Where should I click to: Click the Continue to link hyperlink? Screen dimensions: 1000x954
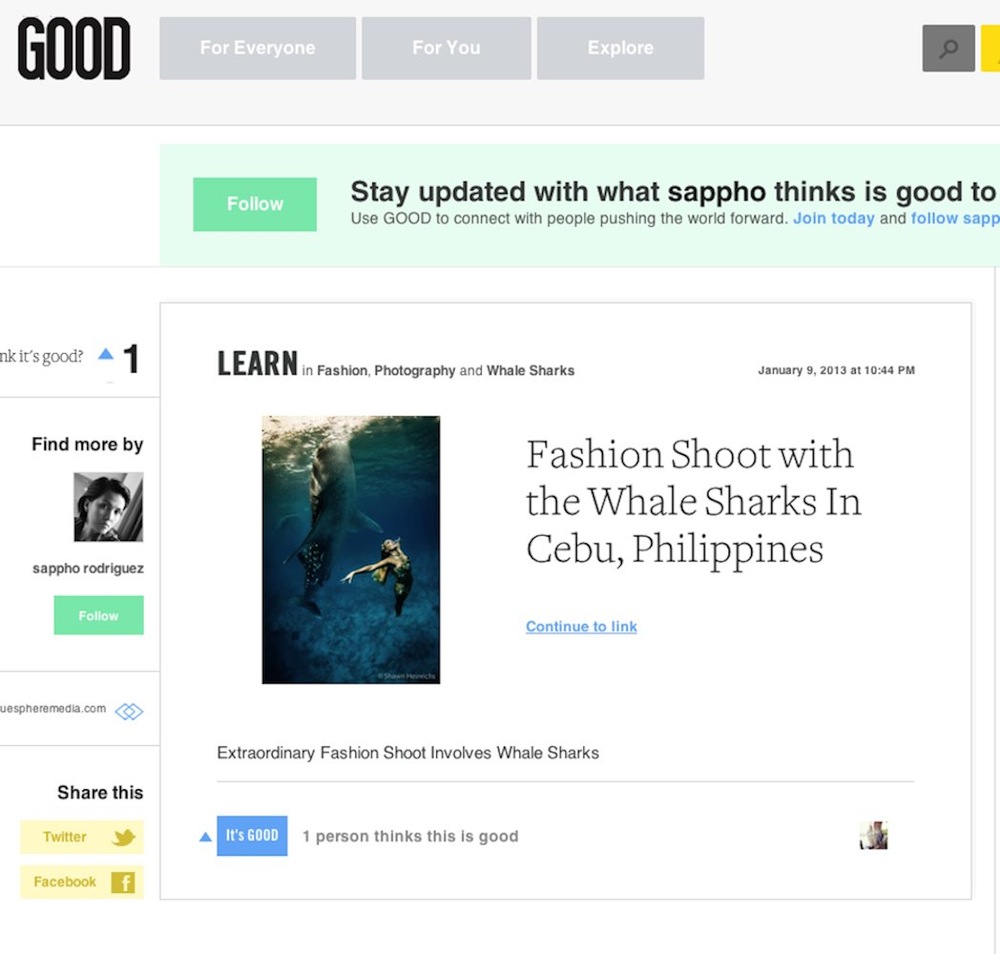[x=581, y=627]
